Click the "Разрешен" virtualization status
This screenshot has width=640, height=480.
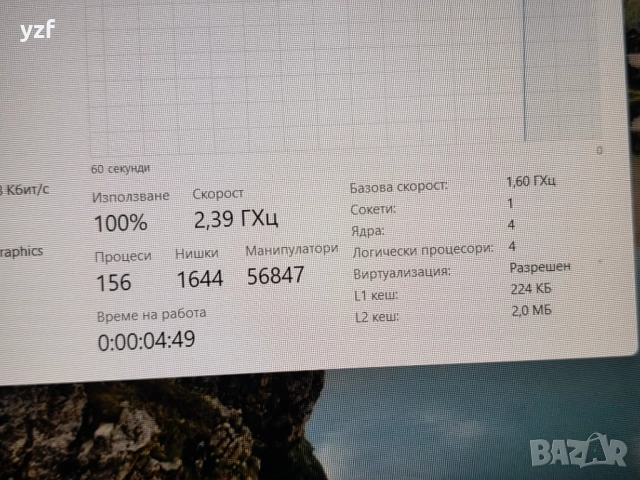click(x=540, y=267)
